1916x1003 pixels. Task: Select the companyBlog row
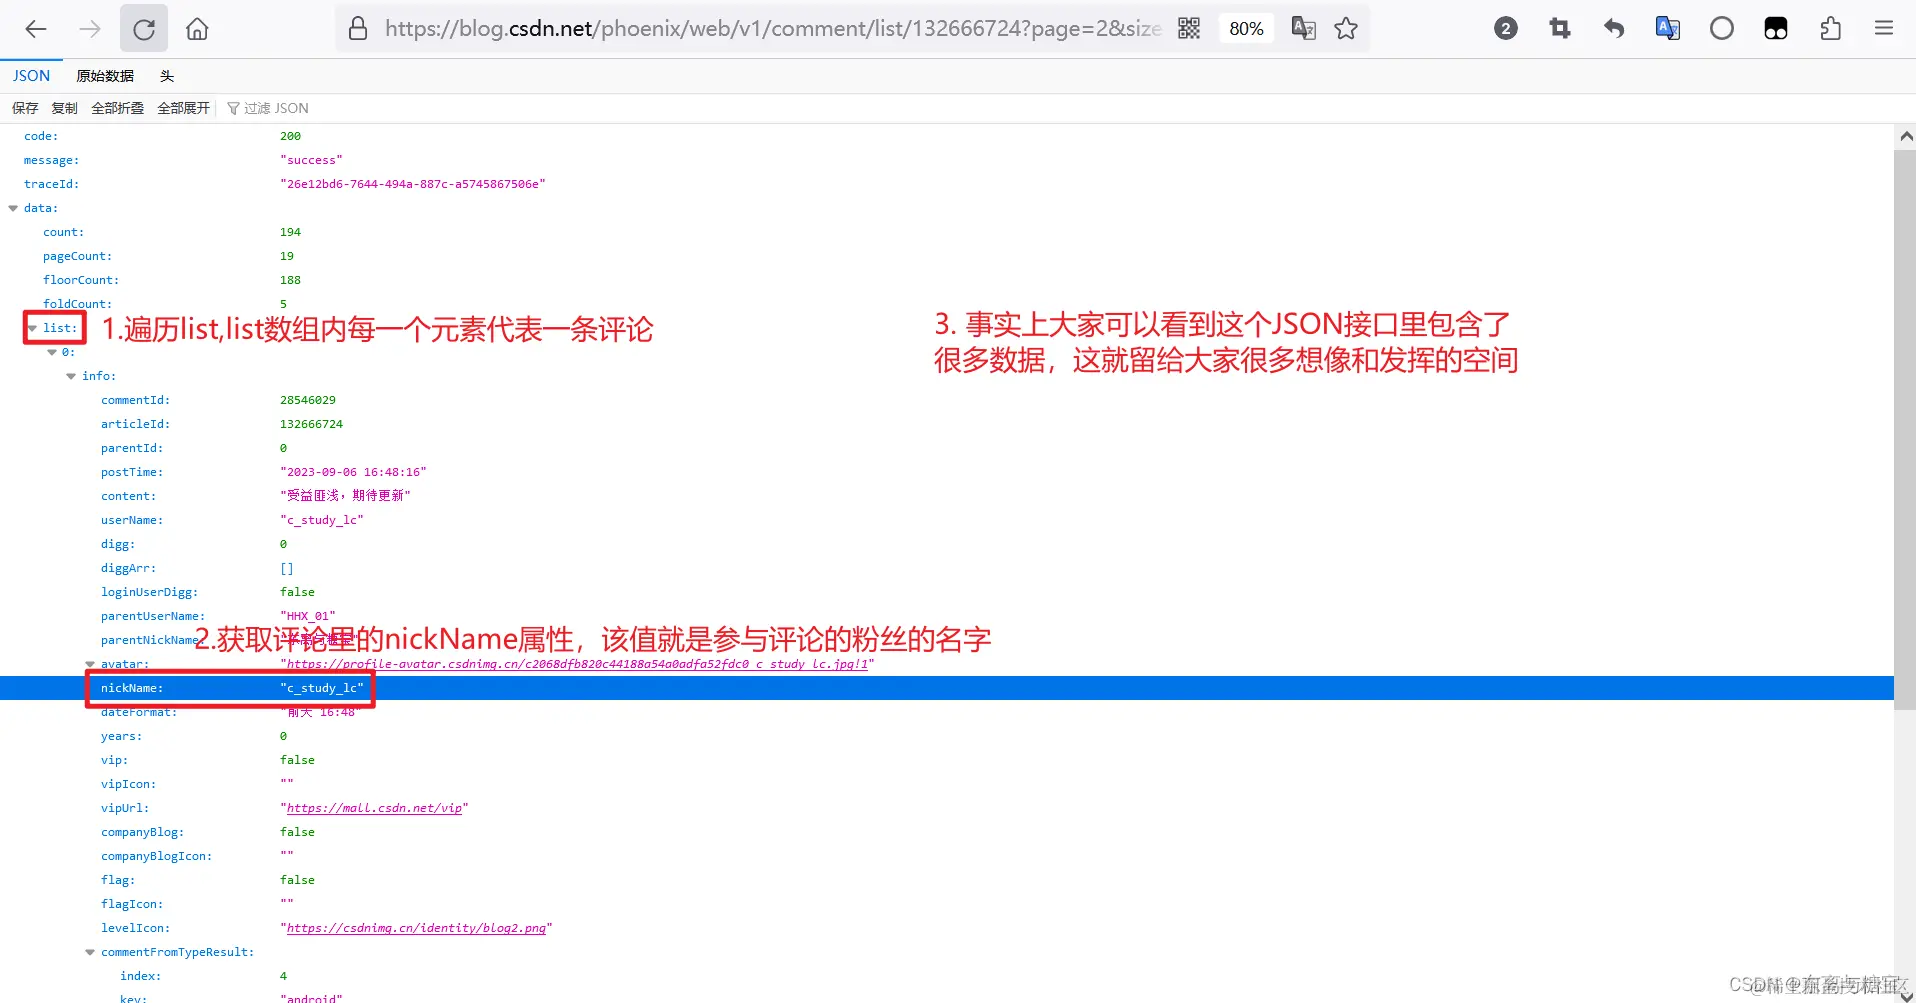tap(946, 832)
